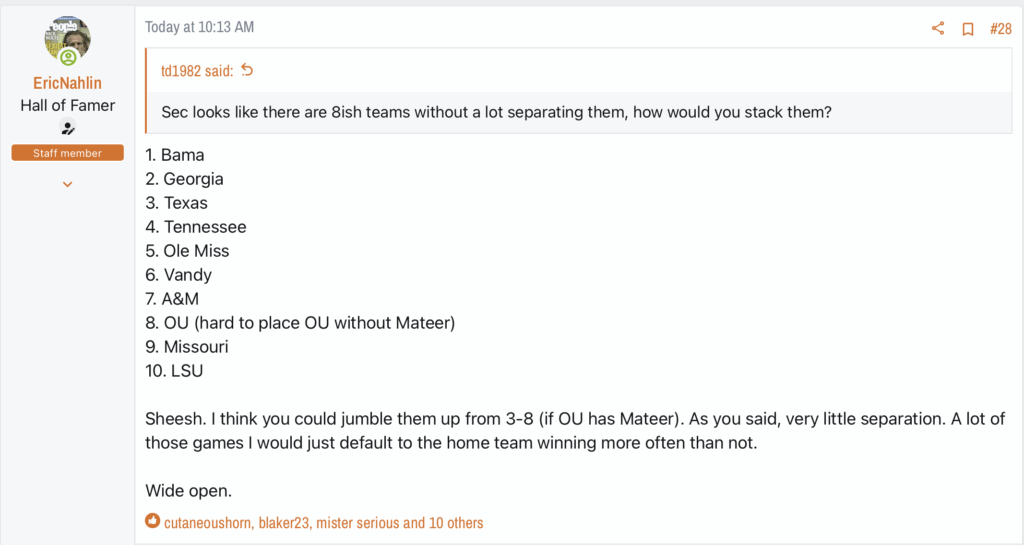The height and width of the screenshot is (545, 1024).
Task: Click the thumbs-up like reaction icon
Action: pos(152,521)
